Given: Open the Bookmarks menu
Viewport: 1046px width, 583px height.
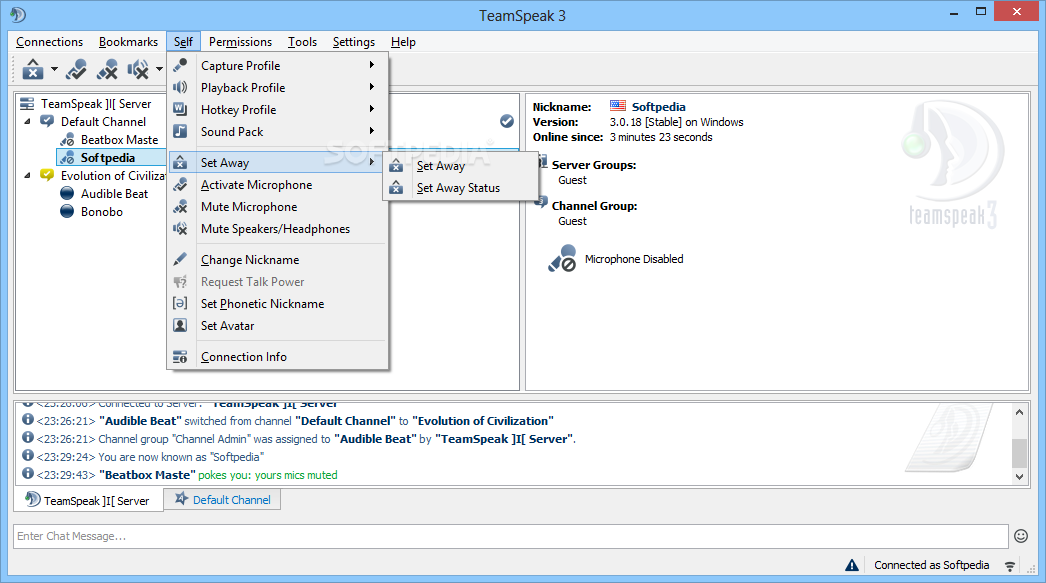Looking at the screenshot, I should pos(128,42).
